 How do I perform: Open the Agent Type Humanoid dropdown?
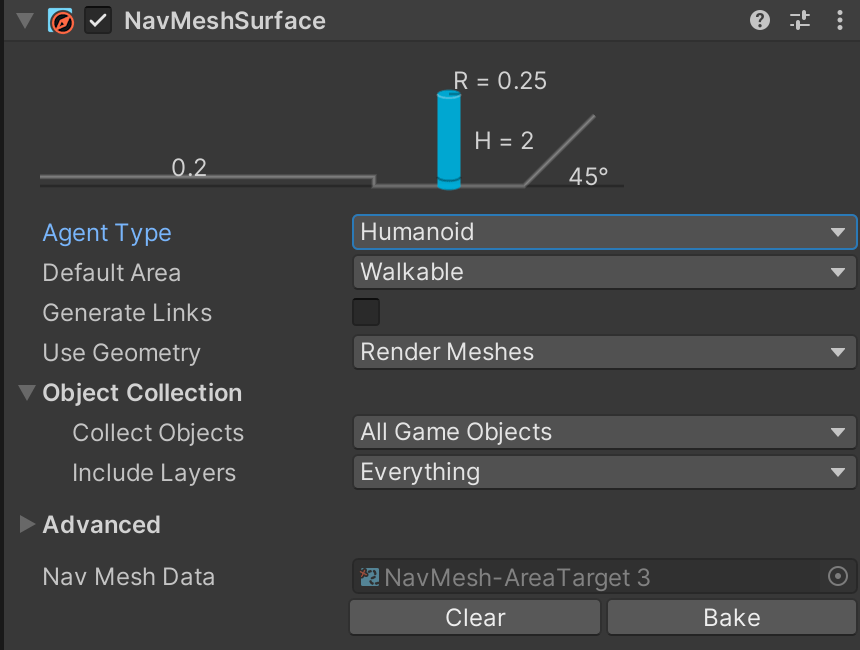604,232
